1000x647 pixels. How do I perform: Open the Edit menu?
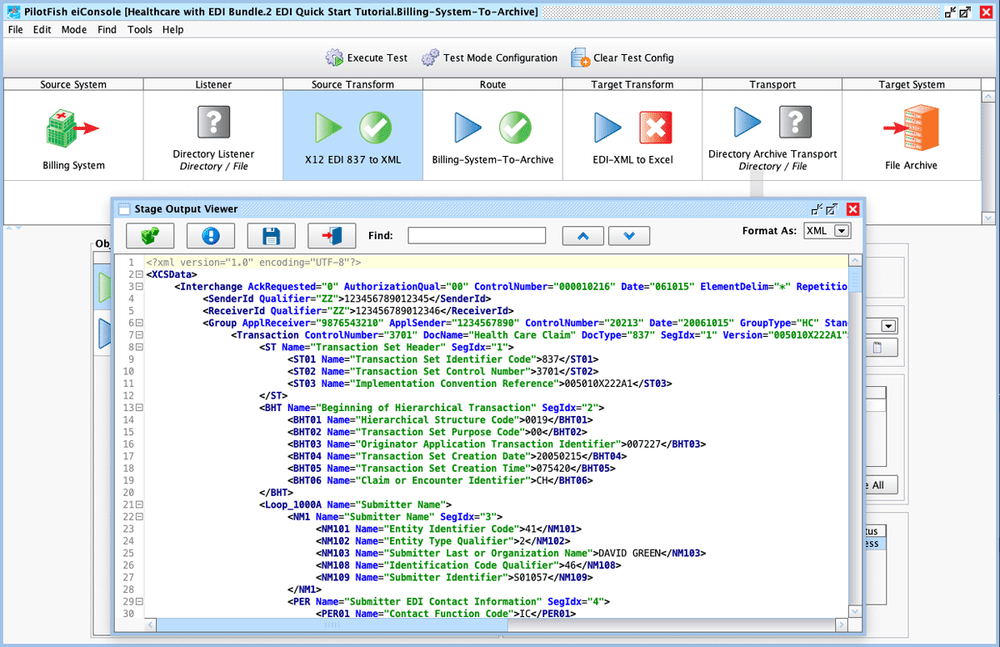point(42,29)
